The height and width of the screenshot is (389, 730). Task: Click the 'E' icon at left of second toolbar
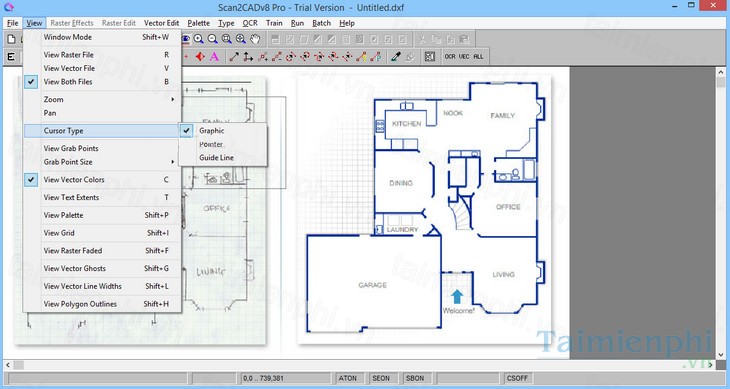tap(11, 57)
